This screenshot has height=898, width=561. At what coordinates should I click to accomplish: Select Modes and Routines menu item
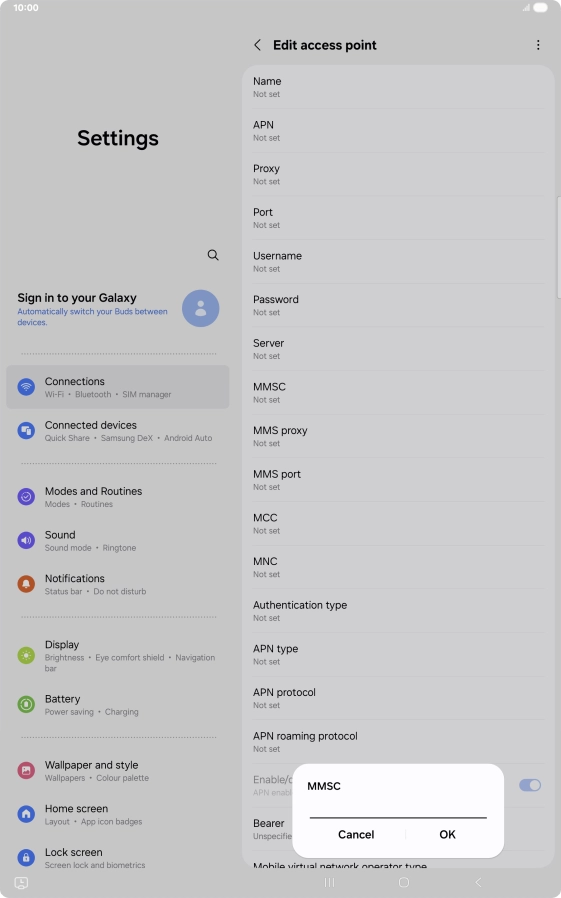tap(118, 497)
